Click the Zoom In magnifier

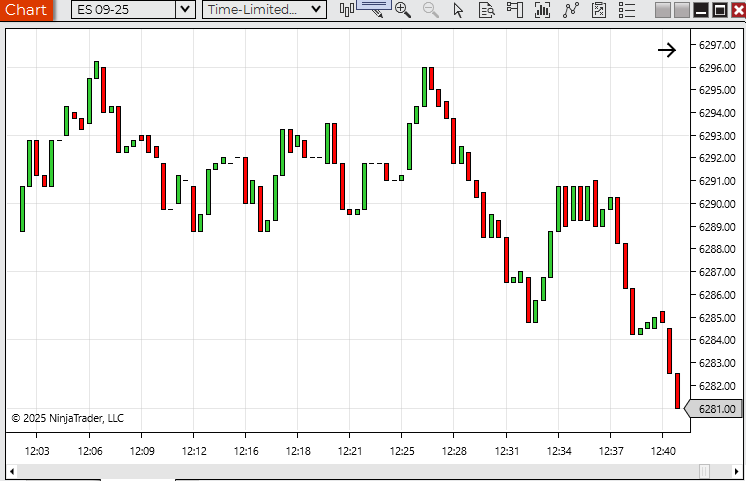click(x=402, y=10)
